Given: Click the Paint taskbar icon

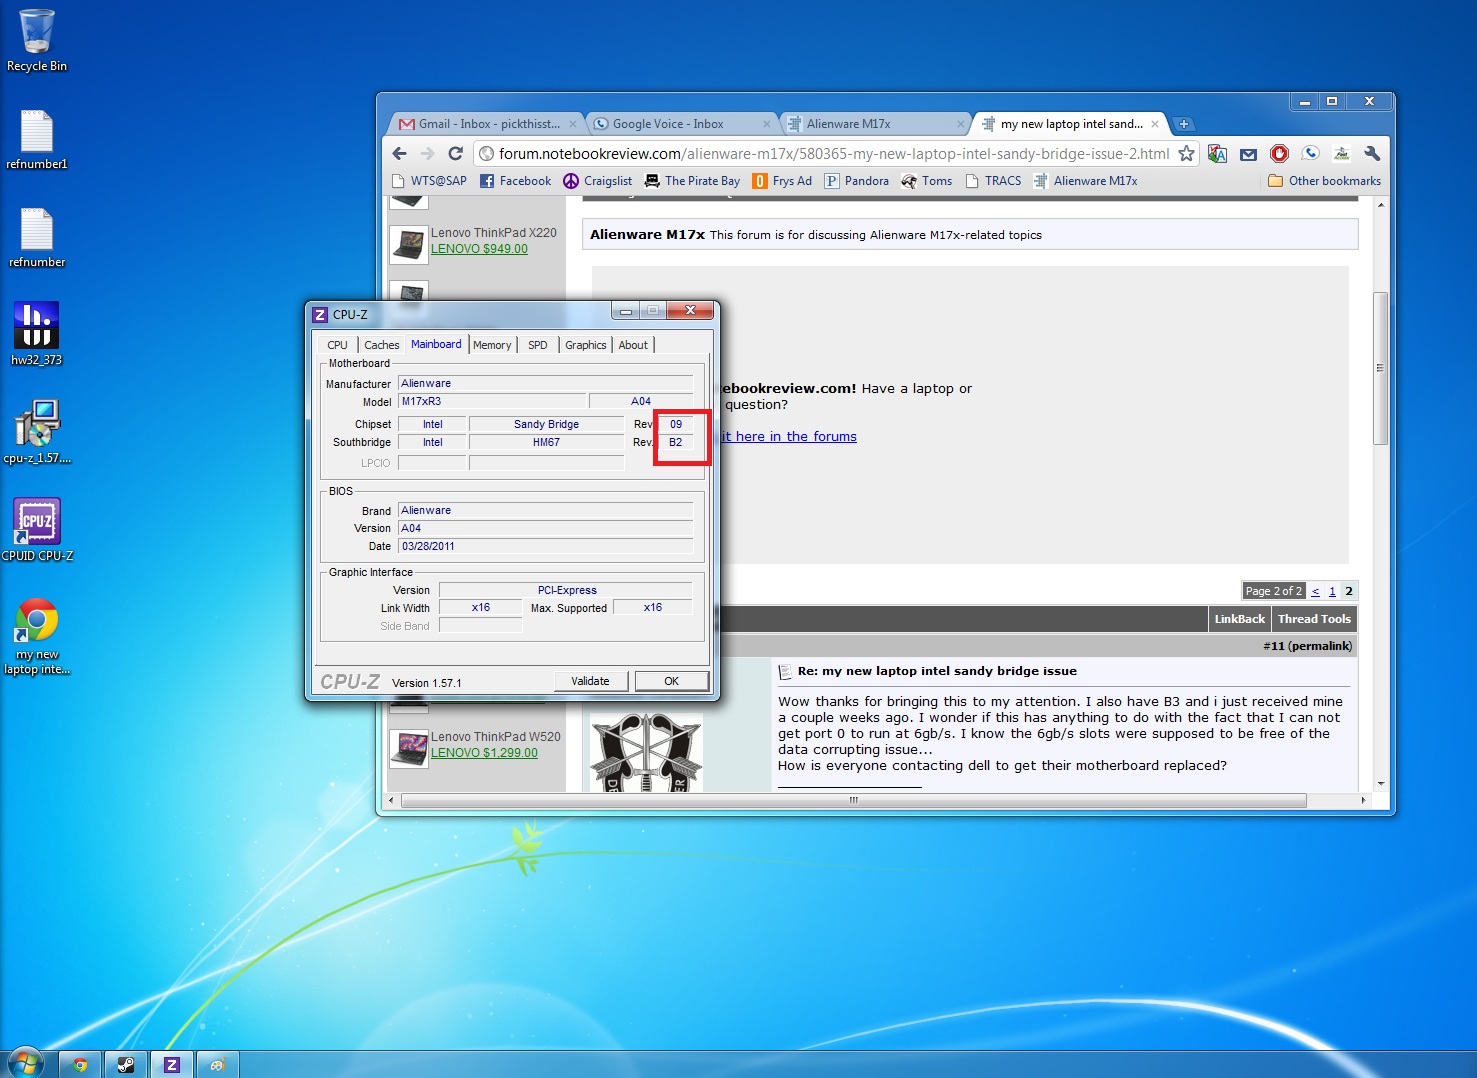Looking at the screenshot, I should pyautogui.click(x=217, y=1065).
